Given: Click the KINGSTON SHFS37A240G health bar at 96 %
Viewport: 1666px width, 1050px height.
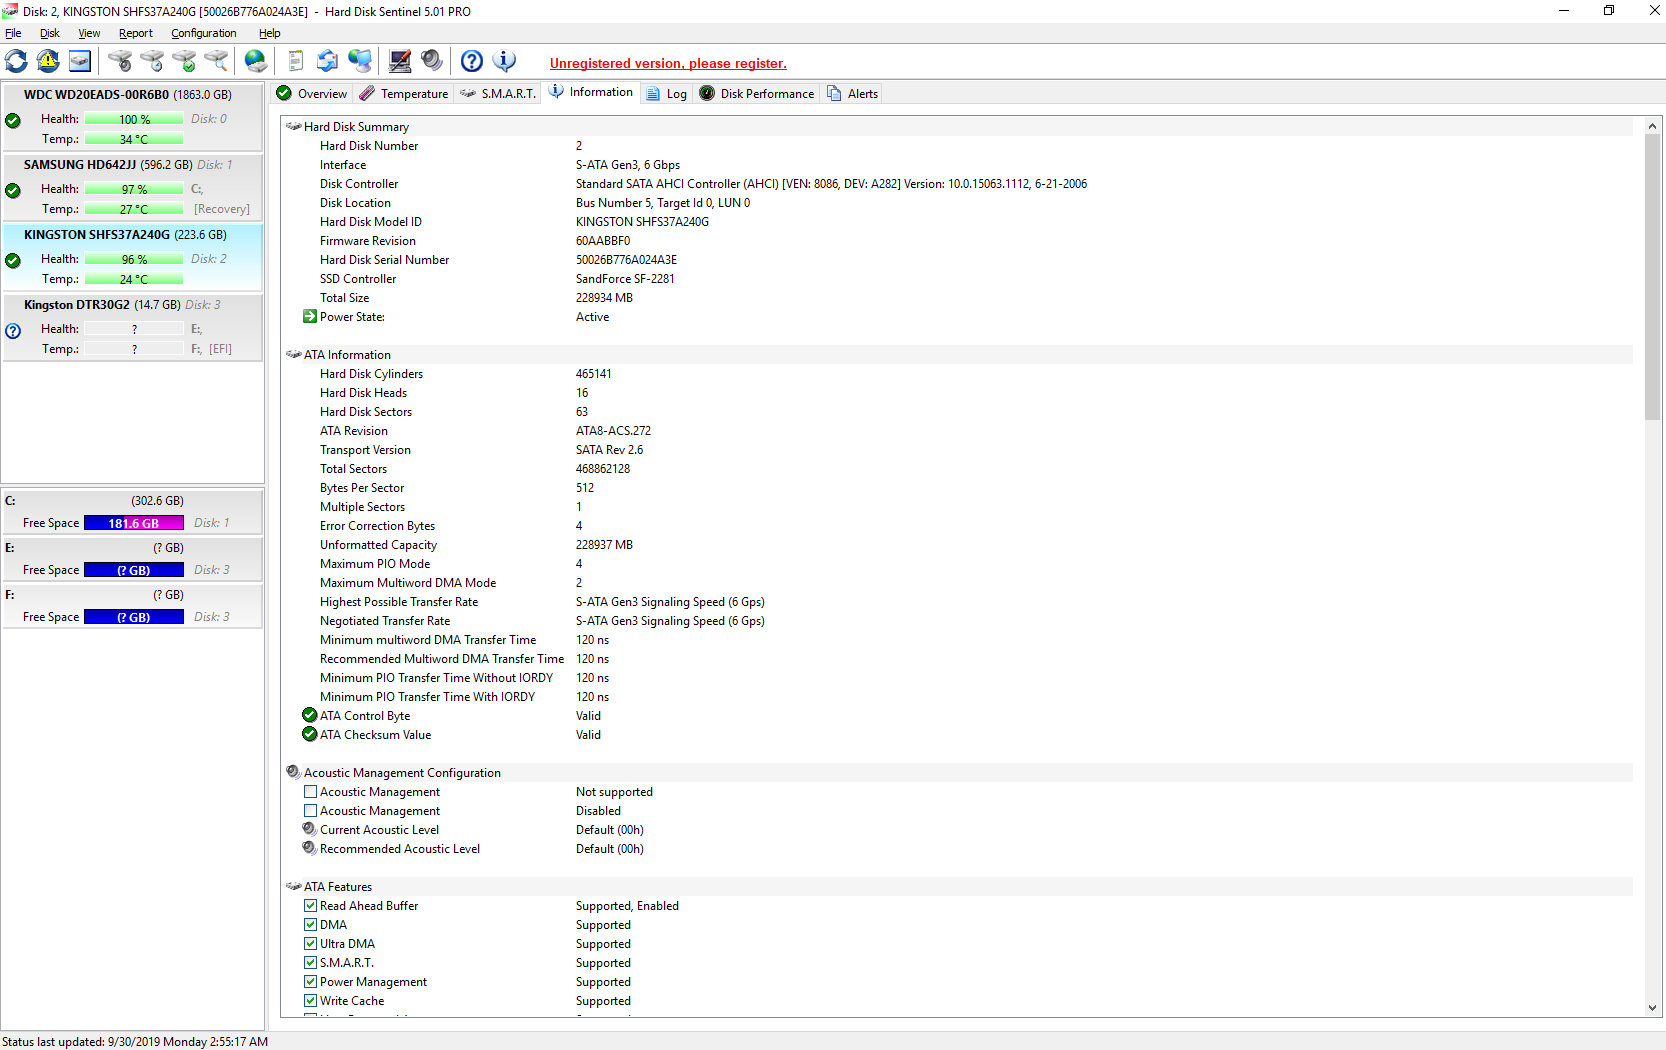Looking at the screenshot, I should (x=134, y=259).
